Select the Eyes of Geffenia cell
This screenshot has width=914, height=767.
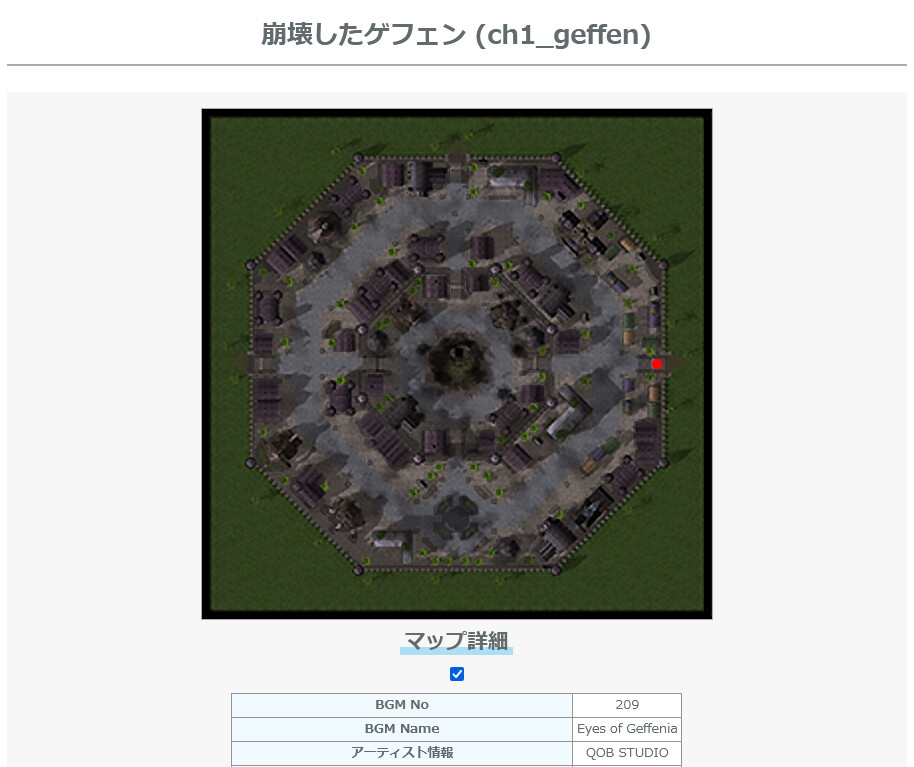pos(627,729)
